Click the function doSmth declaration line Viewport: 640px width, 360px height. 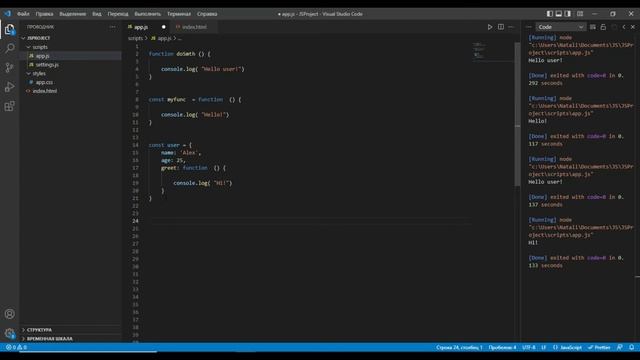tap(180, 54)
